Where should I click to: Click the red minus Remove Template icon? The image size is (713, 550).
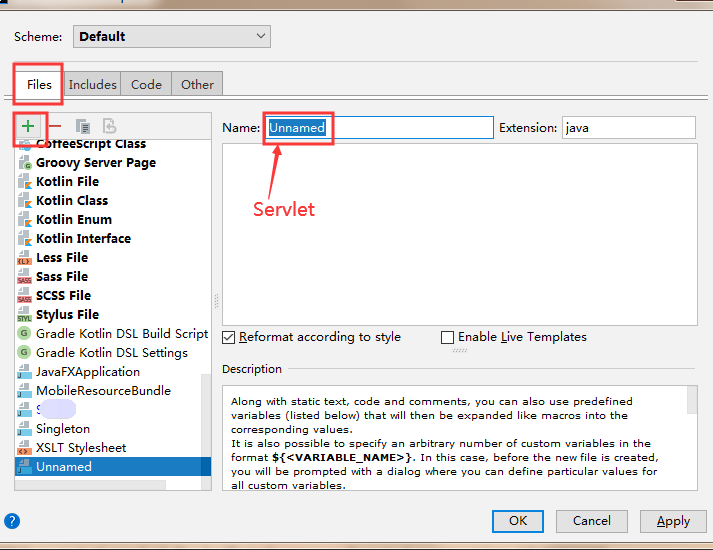(55, 126)
